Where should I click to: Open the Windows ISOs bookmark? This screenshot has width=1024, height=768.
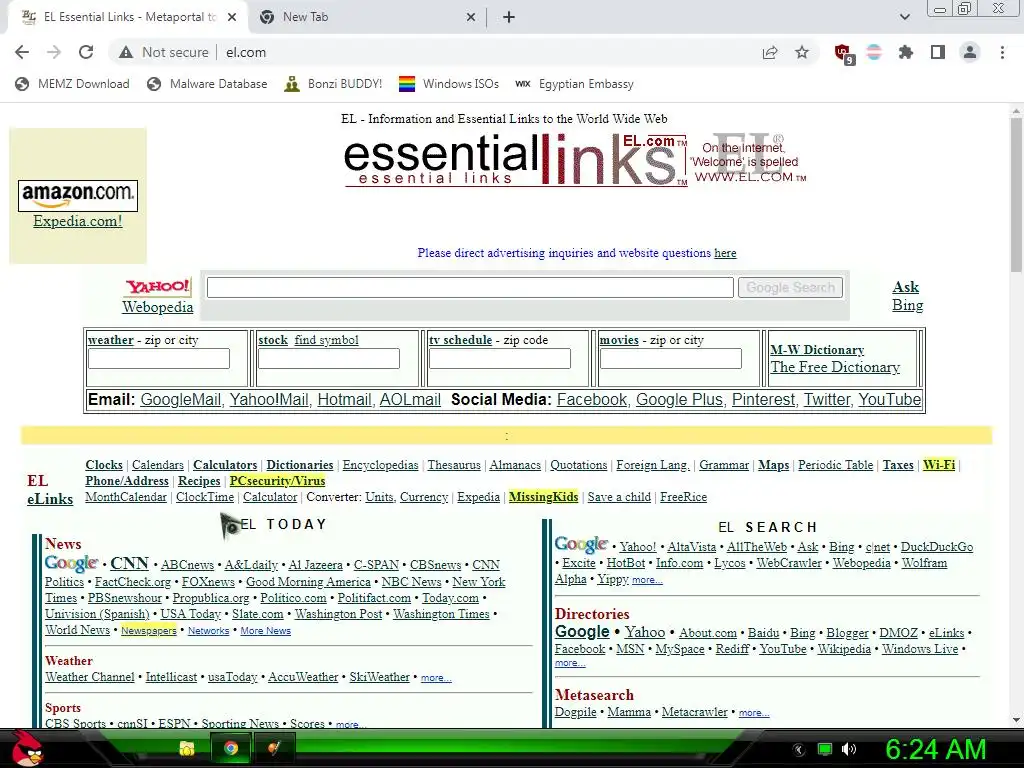[x=449, y=84]
